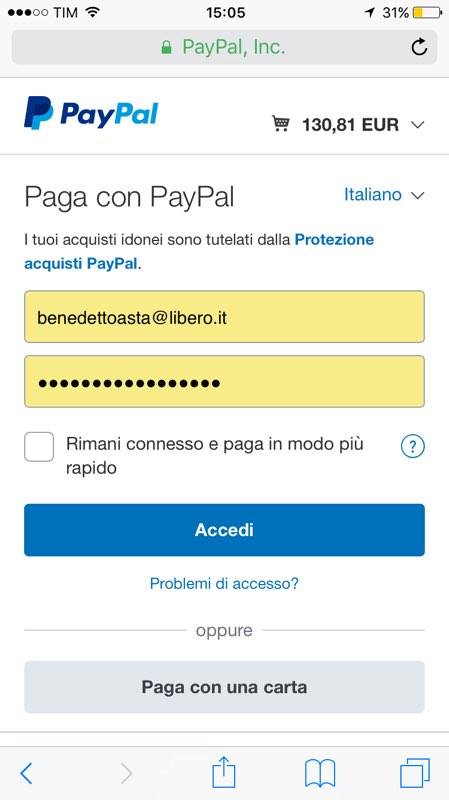This screenshot has width=449, height=800.
Task: Tap the PayPal logo
Action: (91, 113)
